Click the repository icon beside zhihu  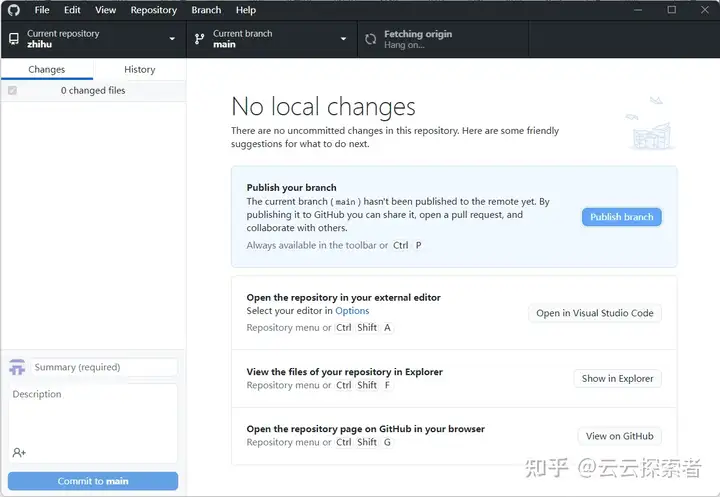tap(14, 39)
